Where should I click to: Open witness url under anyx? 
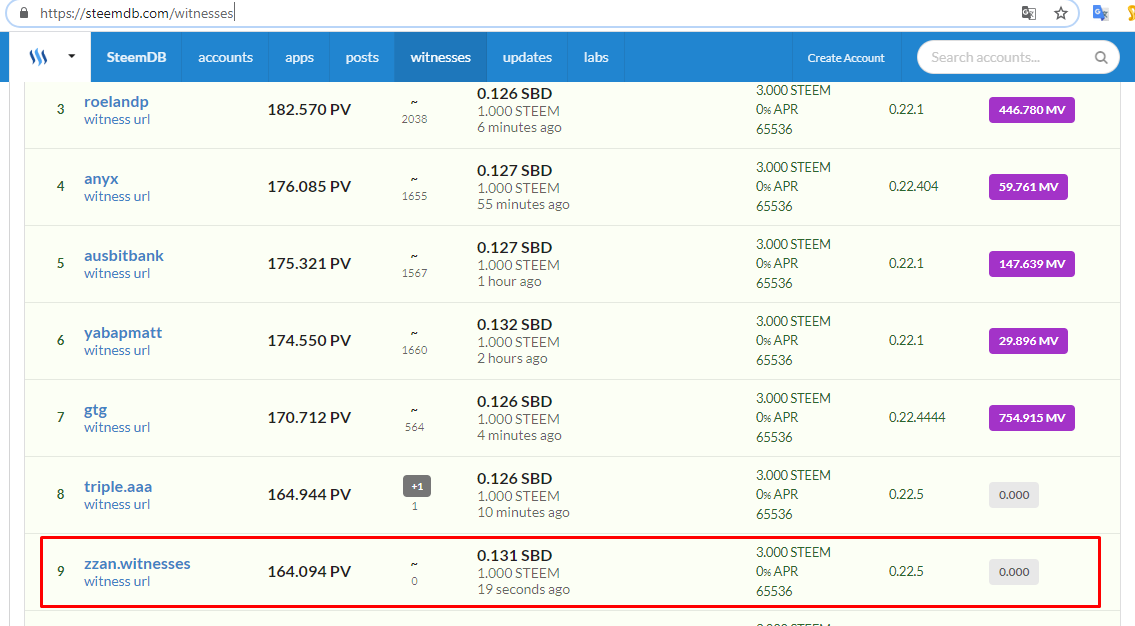tap(117, 196)
